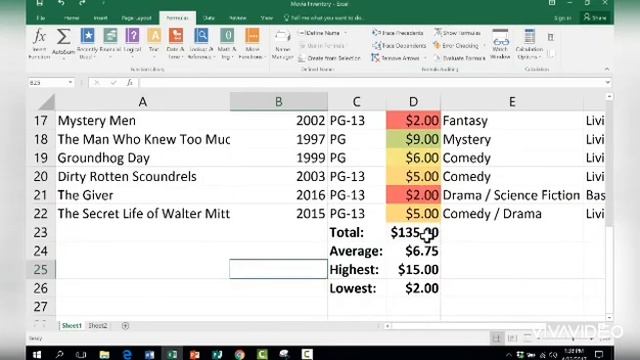Click the Share button
The width and height of the screenshot is (640, 360).
tap(596, 18)
